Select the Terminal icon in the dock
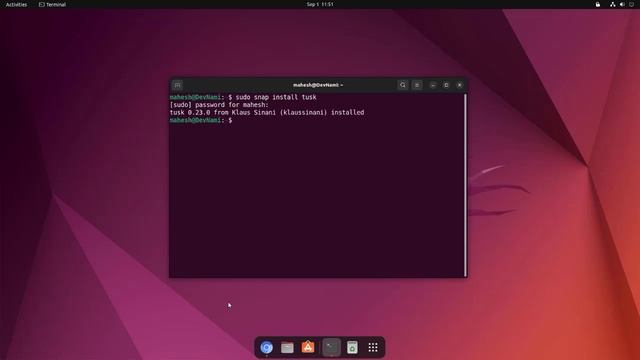Screen dimensions: 640x360 click(331, 347)
